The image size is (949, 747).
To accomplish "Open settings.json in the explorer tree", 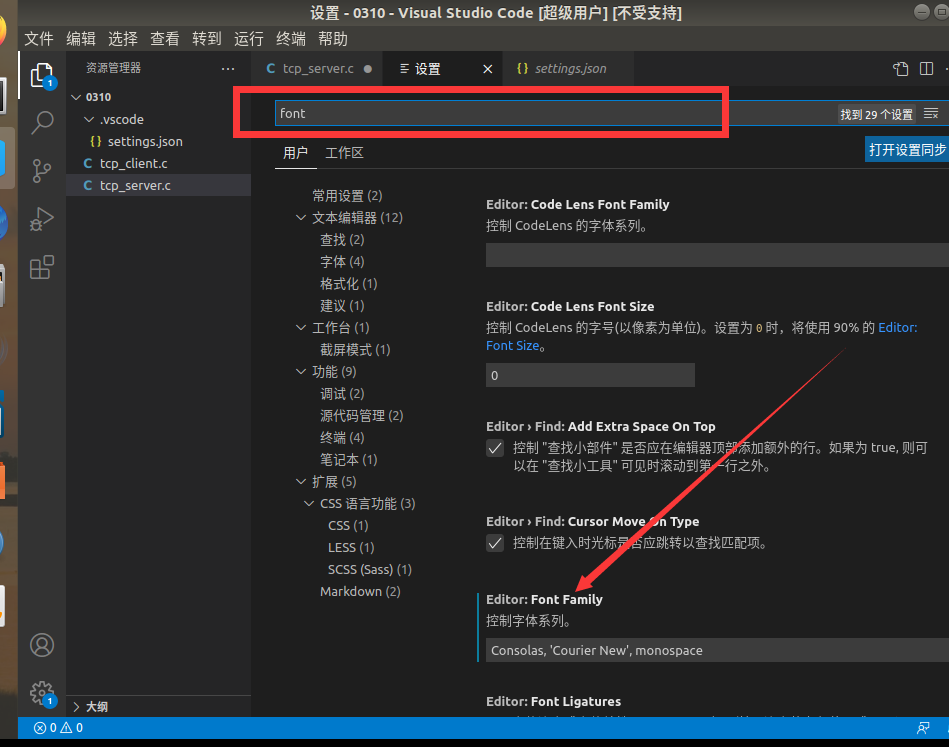I will (145, 141).
